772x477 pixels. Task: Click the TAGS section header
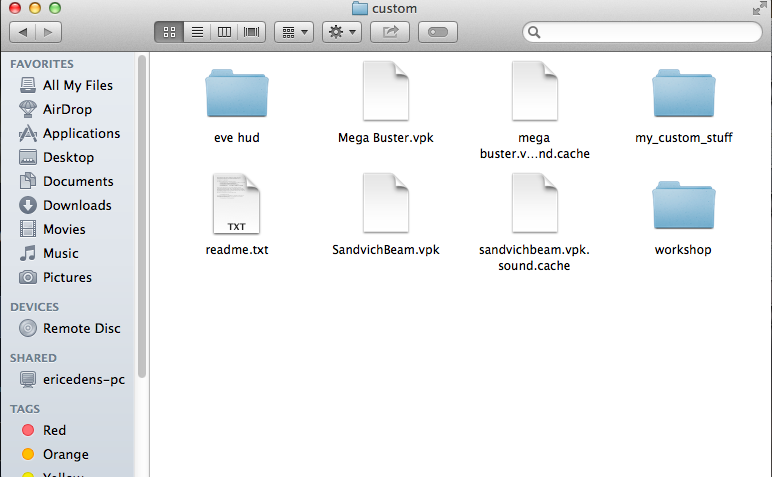tap(25, 409)
